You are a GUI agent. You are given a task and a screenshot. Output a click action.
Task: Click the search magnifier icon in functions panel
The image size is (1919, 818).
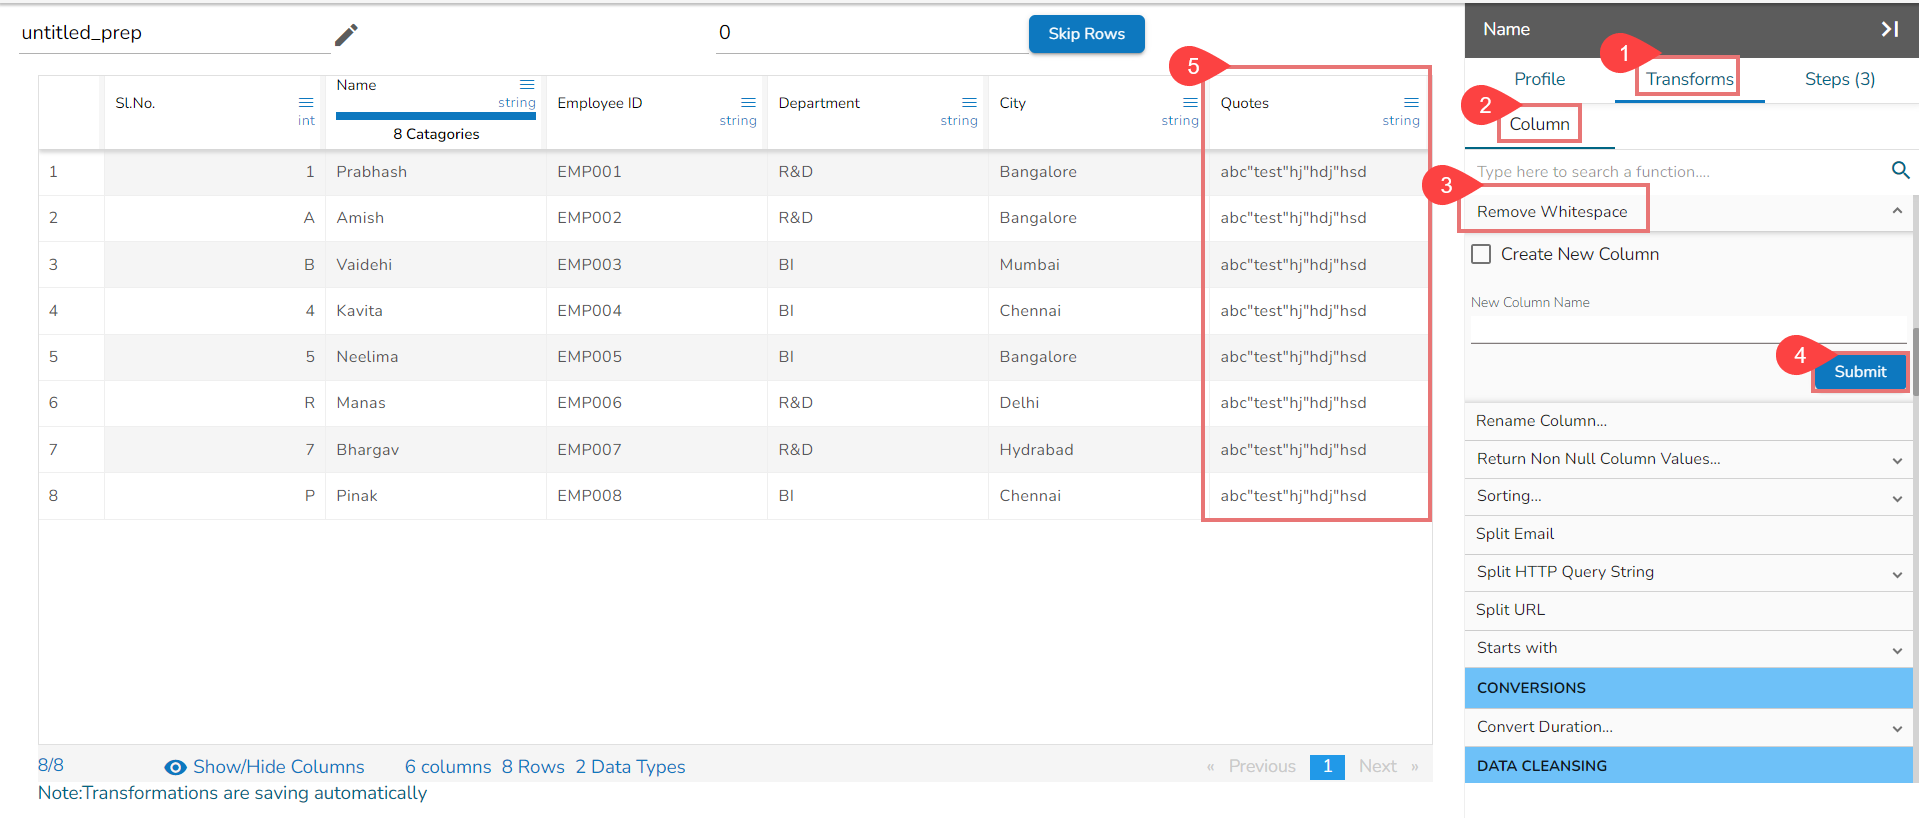(x=1900, y=170)
